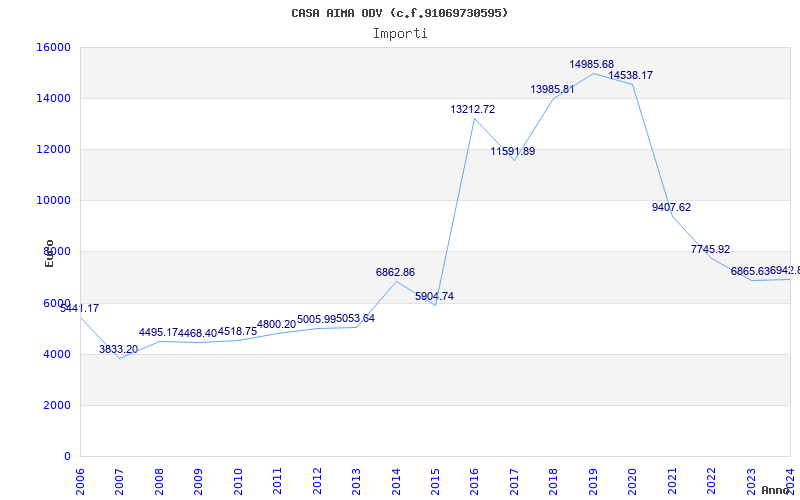The image size is (800, 500).
Task: Click the data value 7745.92
Action: click(x=711, y=249)
